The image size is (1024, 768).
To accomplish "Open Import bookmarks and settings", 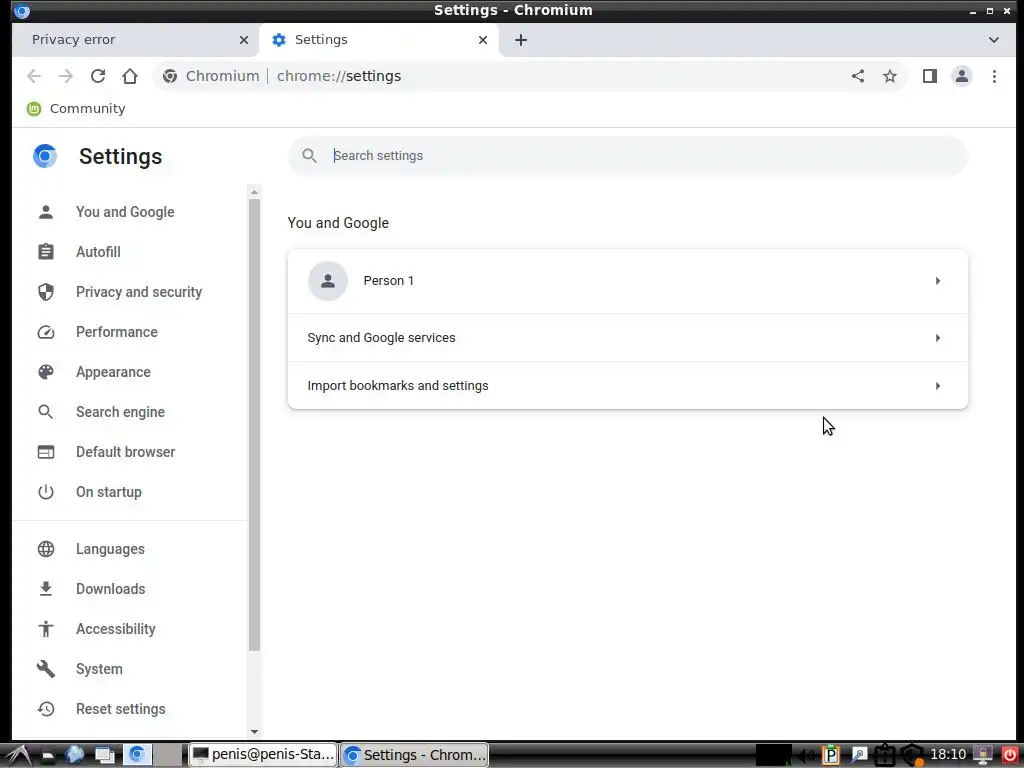I will [628, 385].
